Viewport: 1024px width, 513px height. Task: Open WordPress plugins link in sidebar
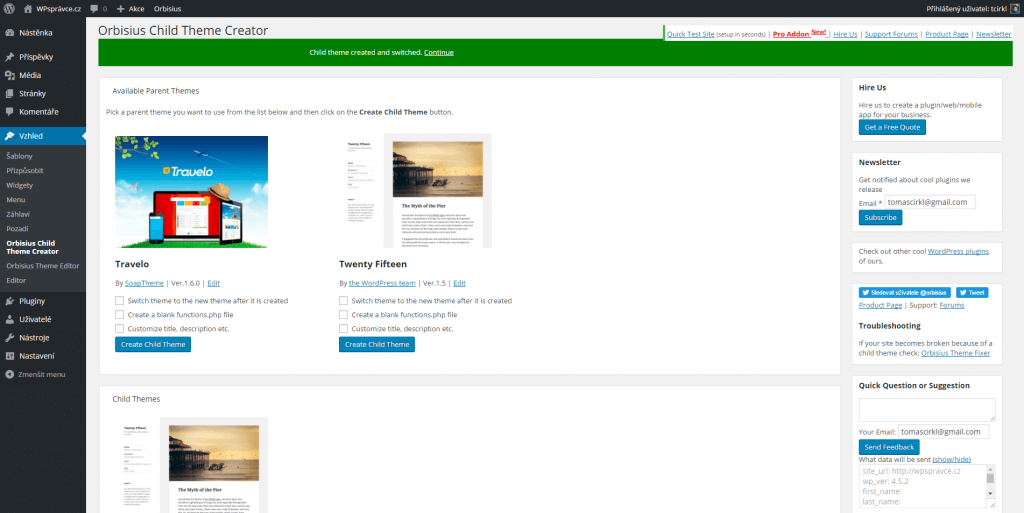pyautogui.click(x=958, y=251)
